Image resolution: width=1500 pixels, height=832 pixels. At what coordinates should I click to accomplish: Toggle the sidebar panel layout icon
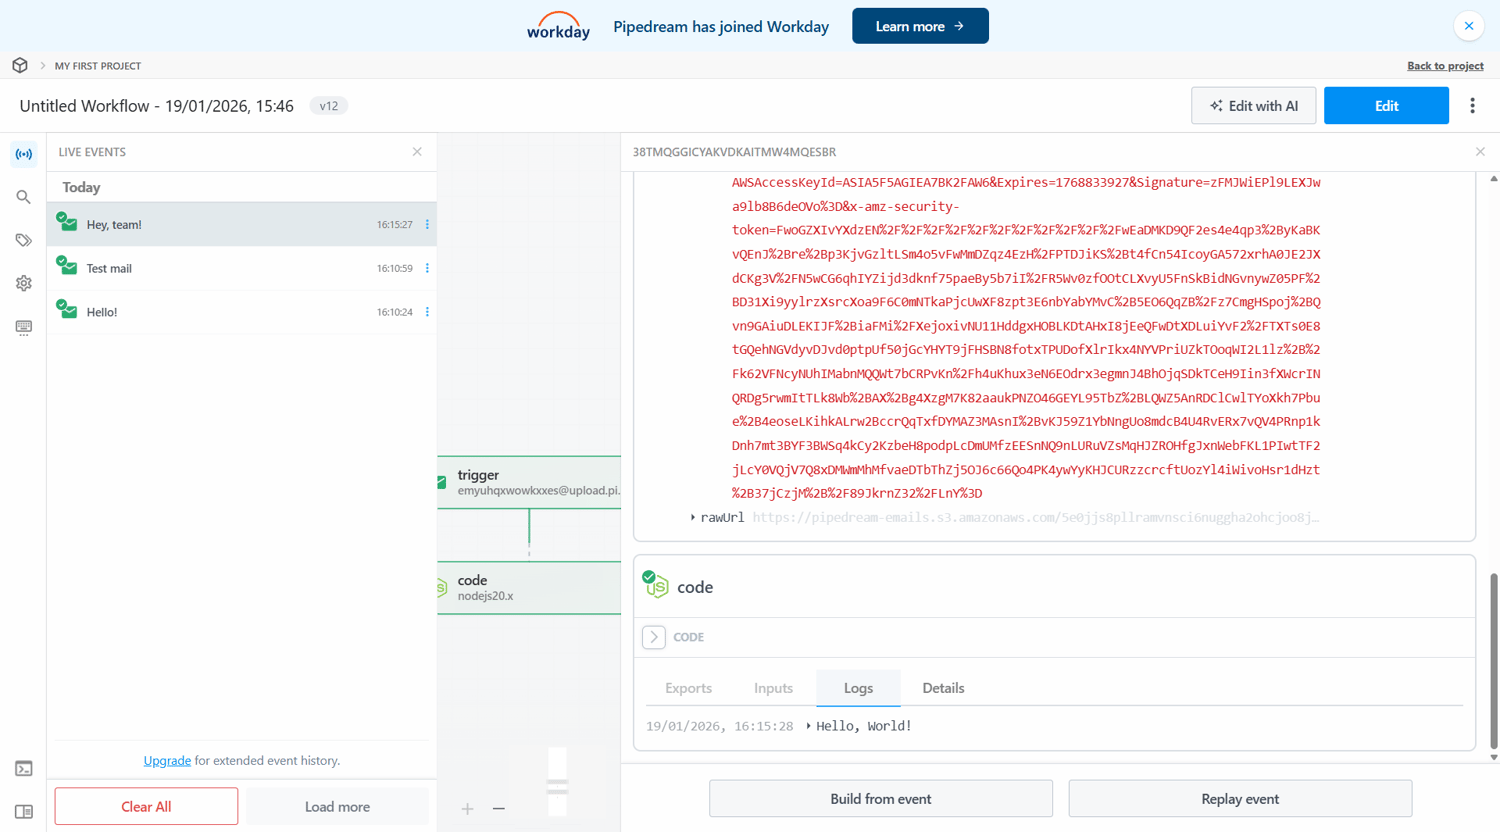[23, 811]
